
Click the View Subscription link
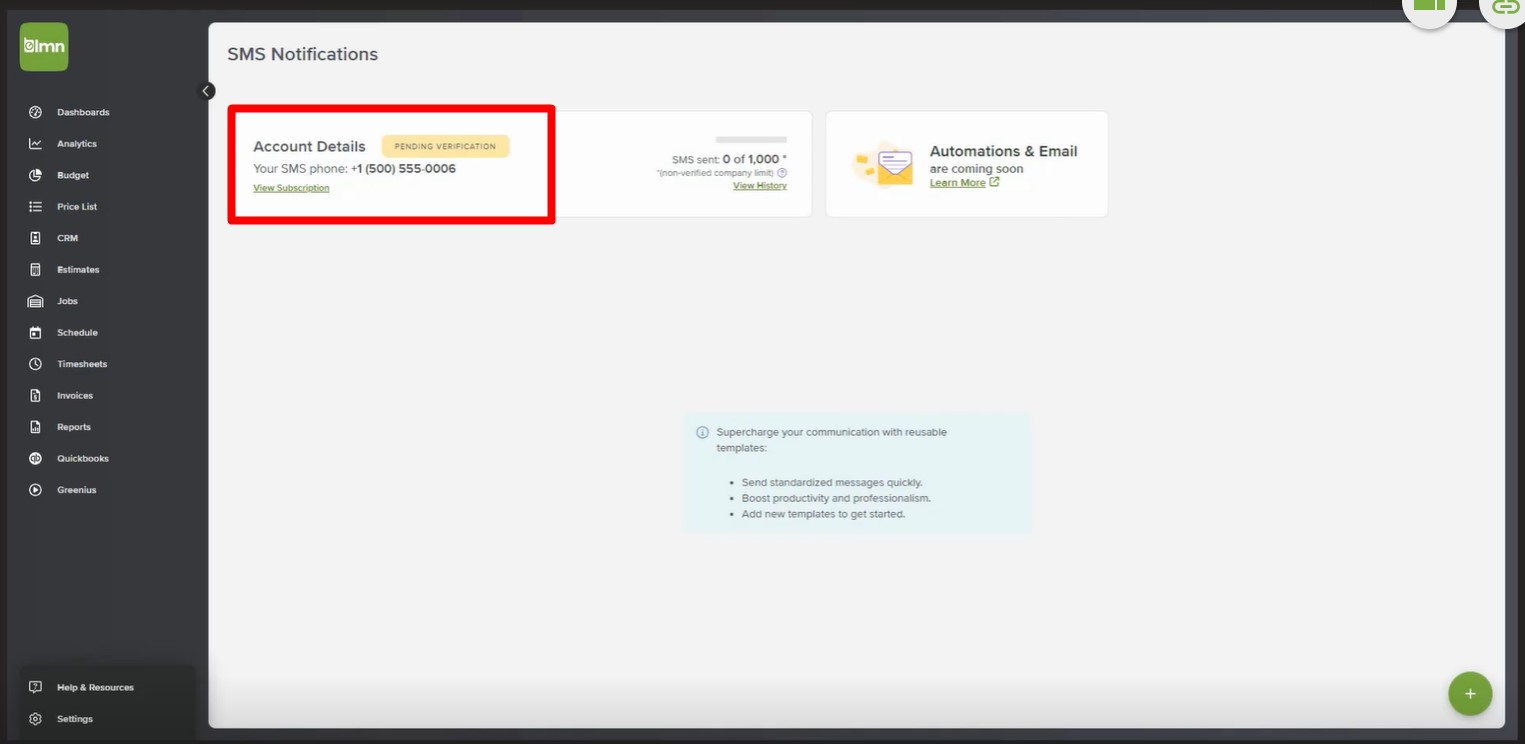point(291,188)
